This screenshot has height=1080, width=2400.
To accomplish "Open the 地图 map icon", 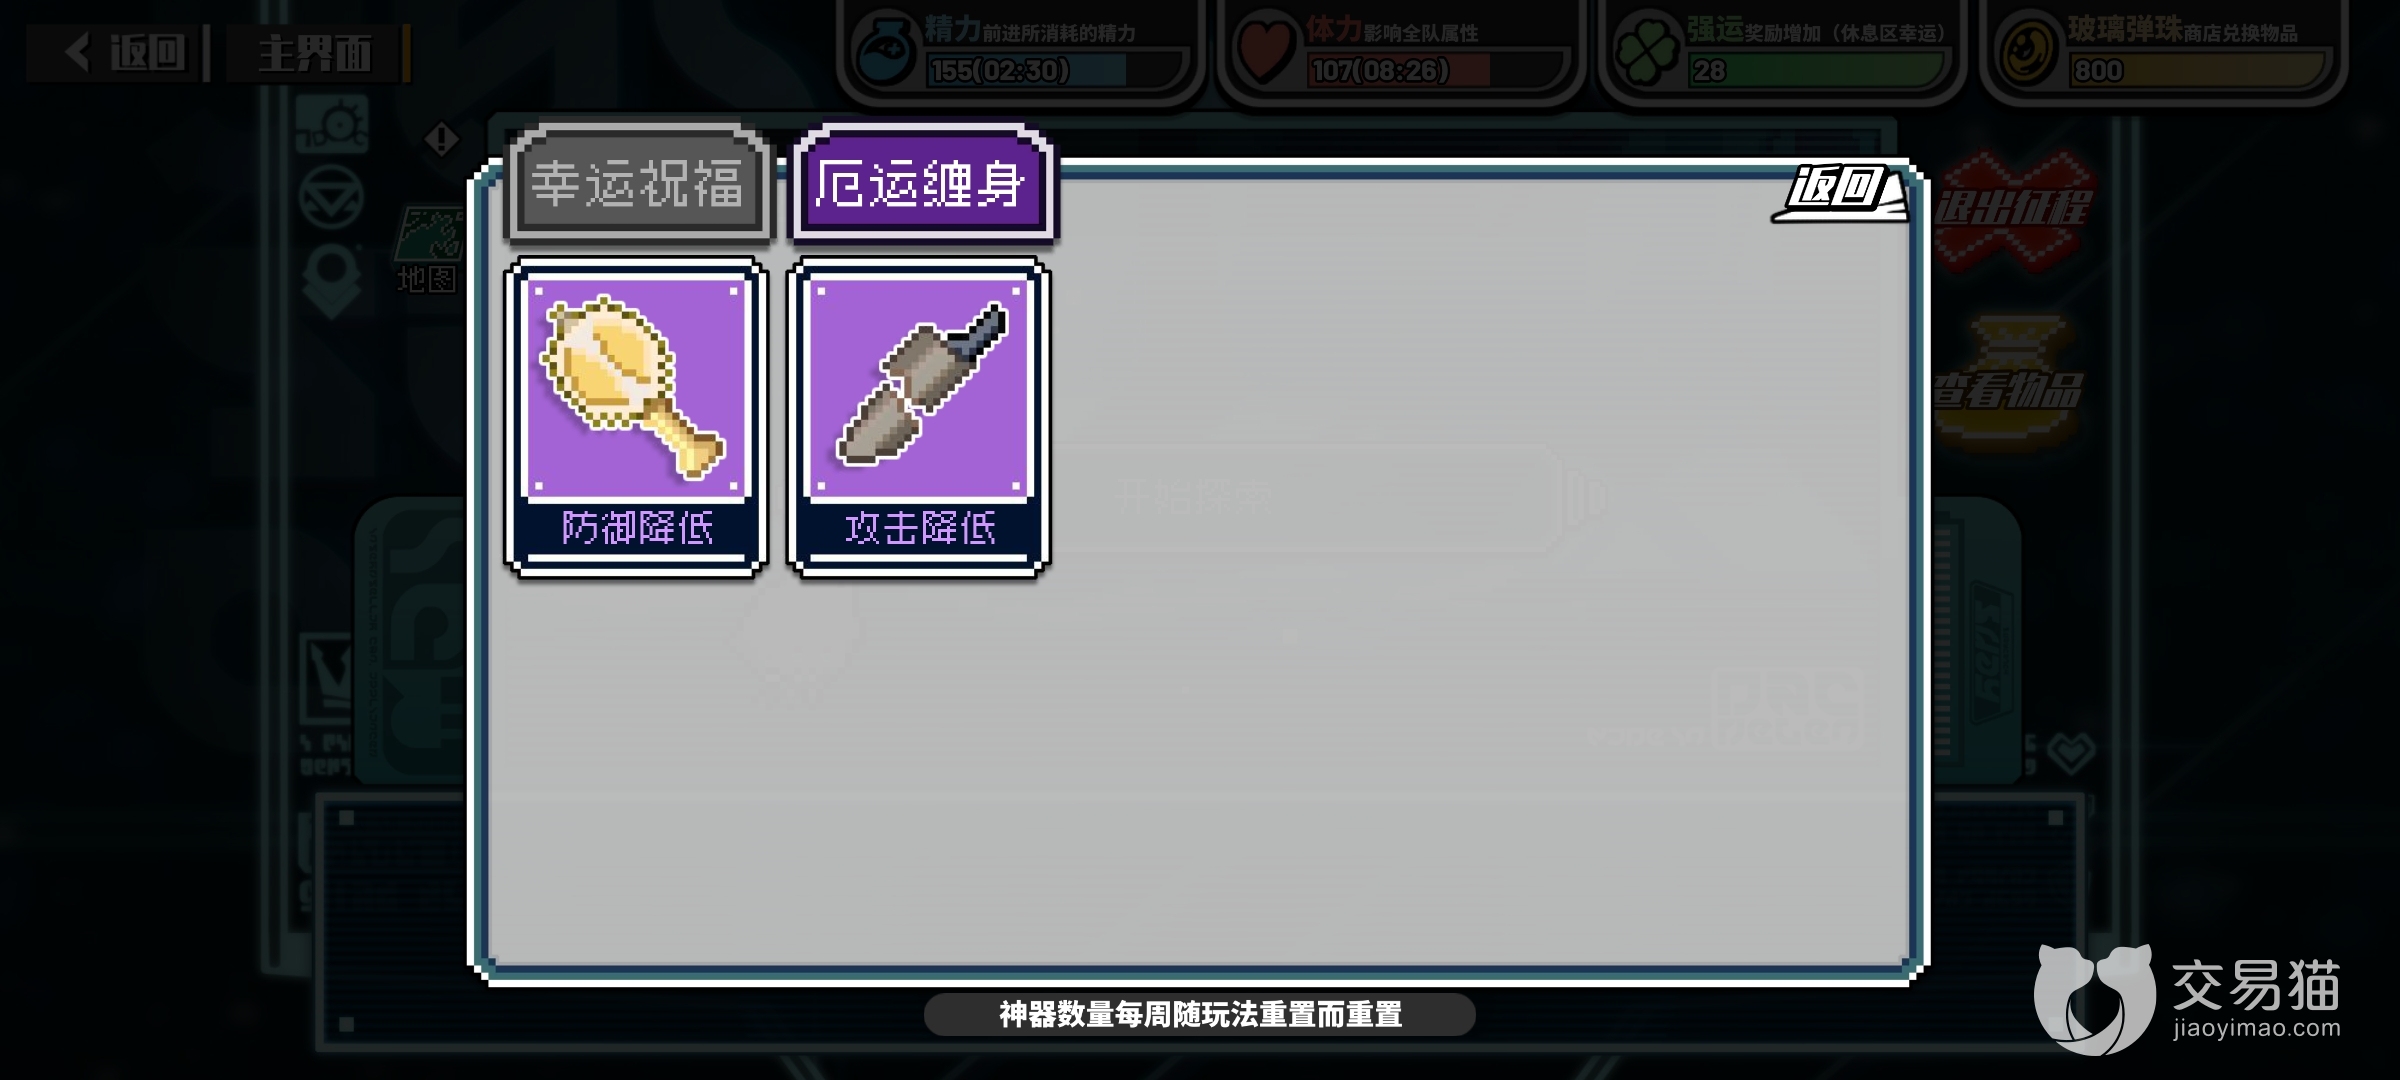I will coord(428,250).
